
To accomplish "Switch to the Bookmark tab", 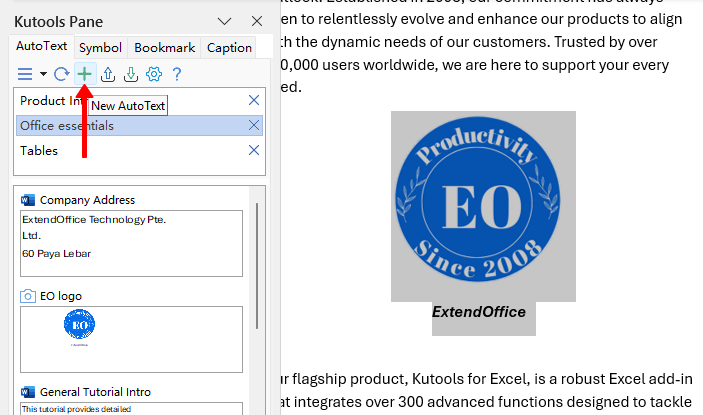I will [165, 48].
